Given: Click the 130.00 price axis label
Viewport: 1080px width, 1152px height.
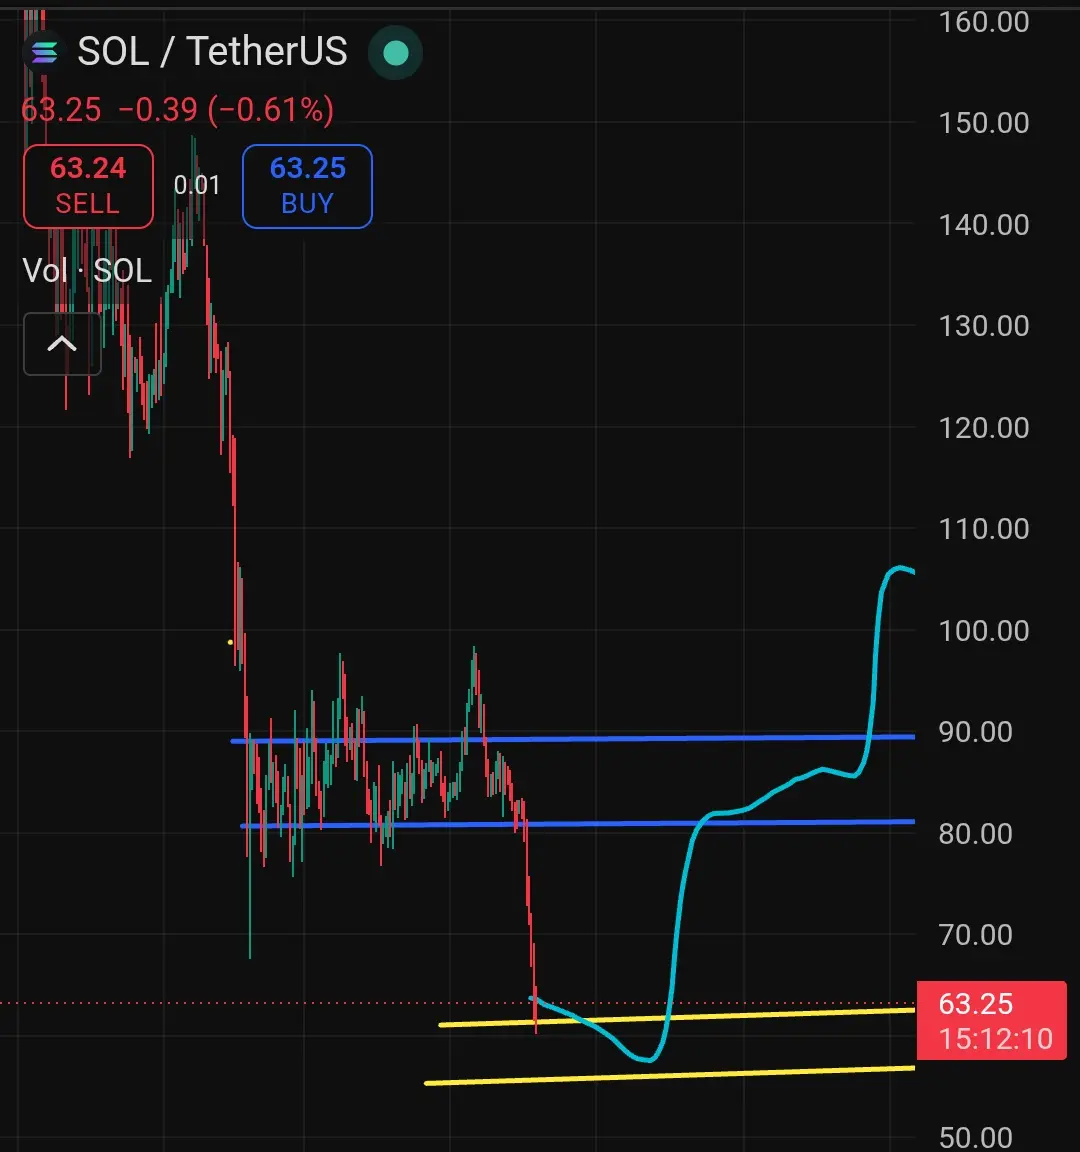Looking at the screenshot, I should click(984, 325).
